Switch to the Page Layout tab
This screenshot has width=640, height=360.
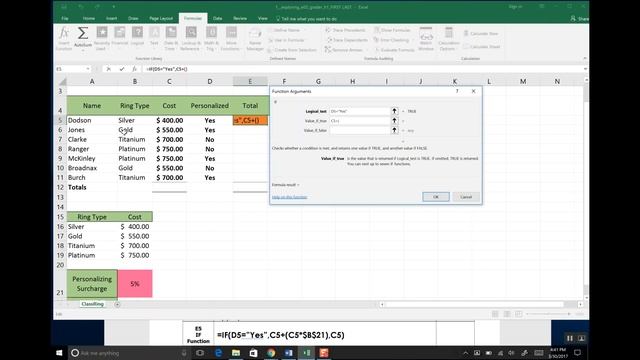161,18
